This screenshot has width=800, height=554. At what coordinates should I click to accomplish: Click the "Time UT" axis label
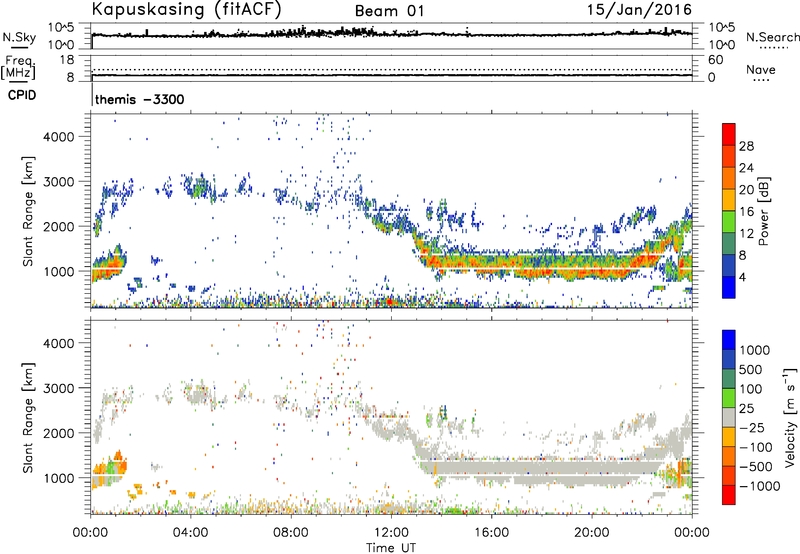(391, 548)
